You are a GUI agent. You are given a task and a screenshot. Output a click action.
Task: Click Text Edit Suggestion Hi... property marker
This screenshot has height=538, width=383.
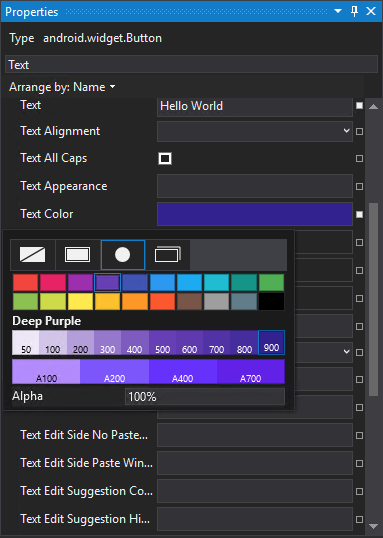click(359, 519)
